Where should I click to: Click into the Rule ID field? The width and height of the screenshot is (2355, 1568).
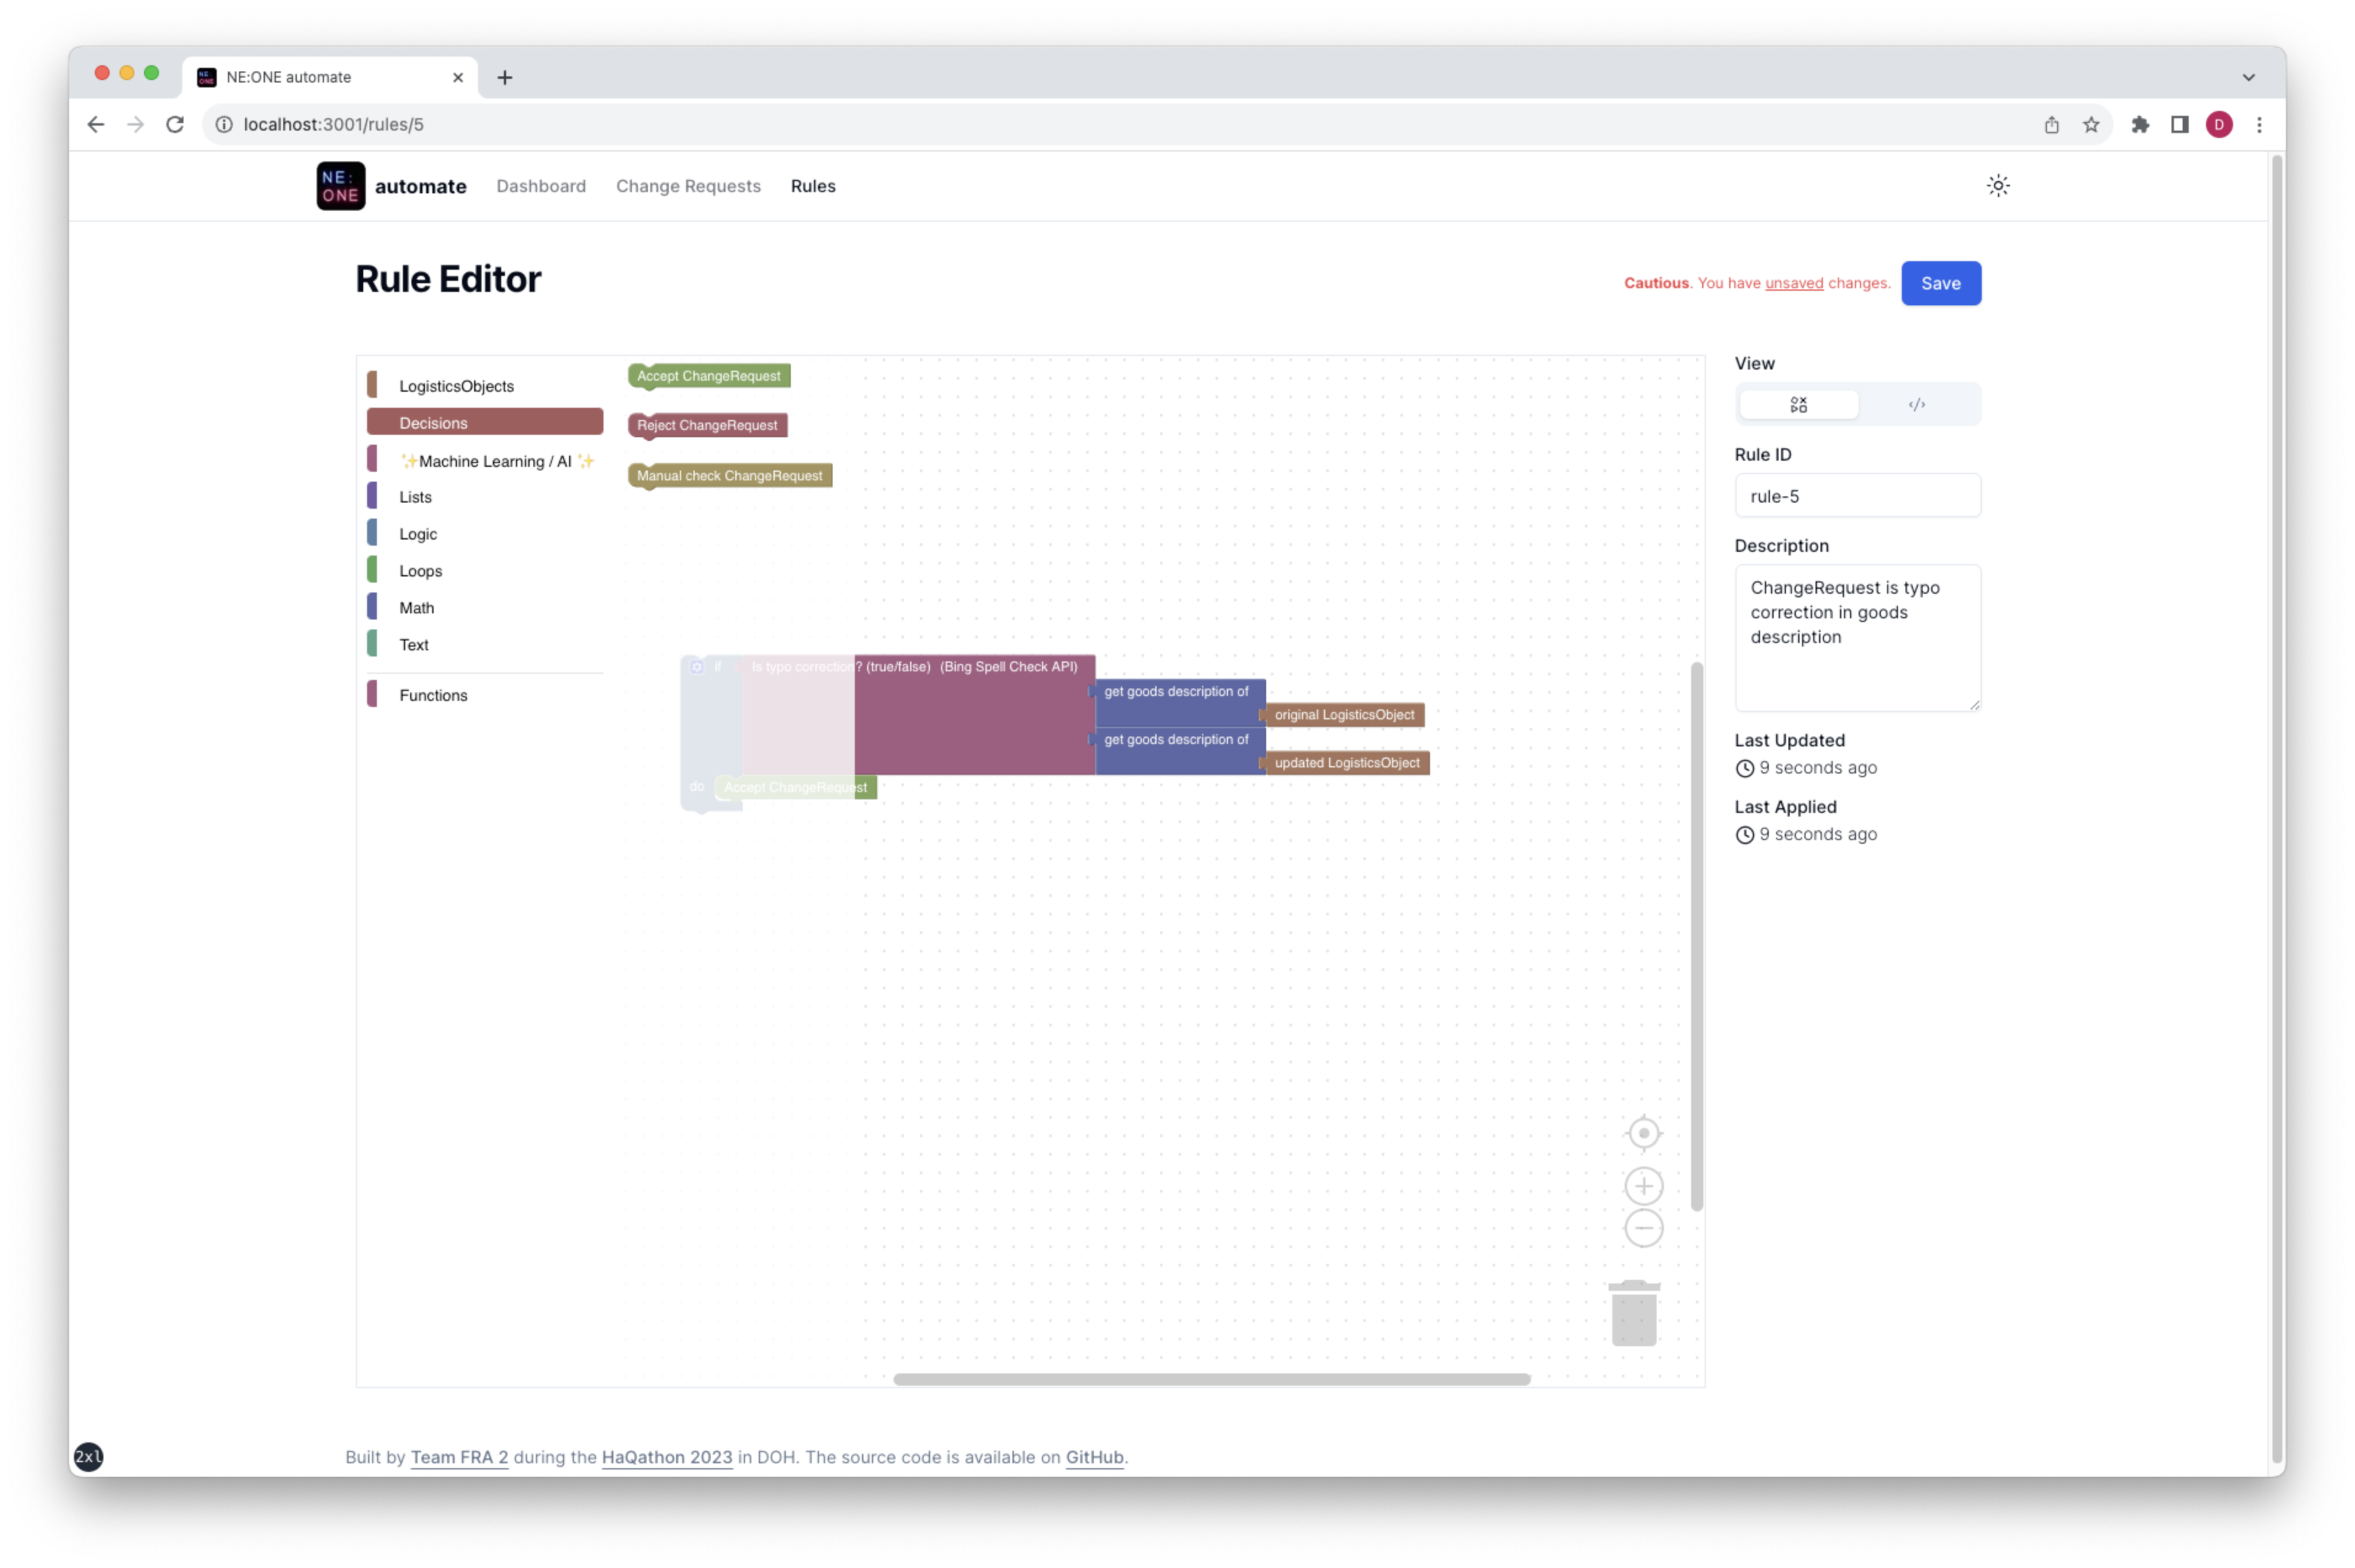[1856, 496]
